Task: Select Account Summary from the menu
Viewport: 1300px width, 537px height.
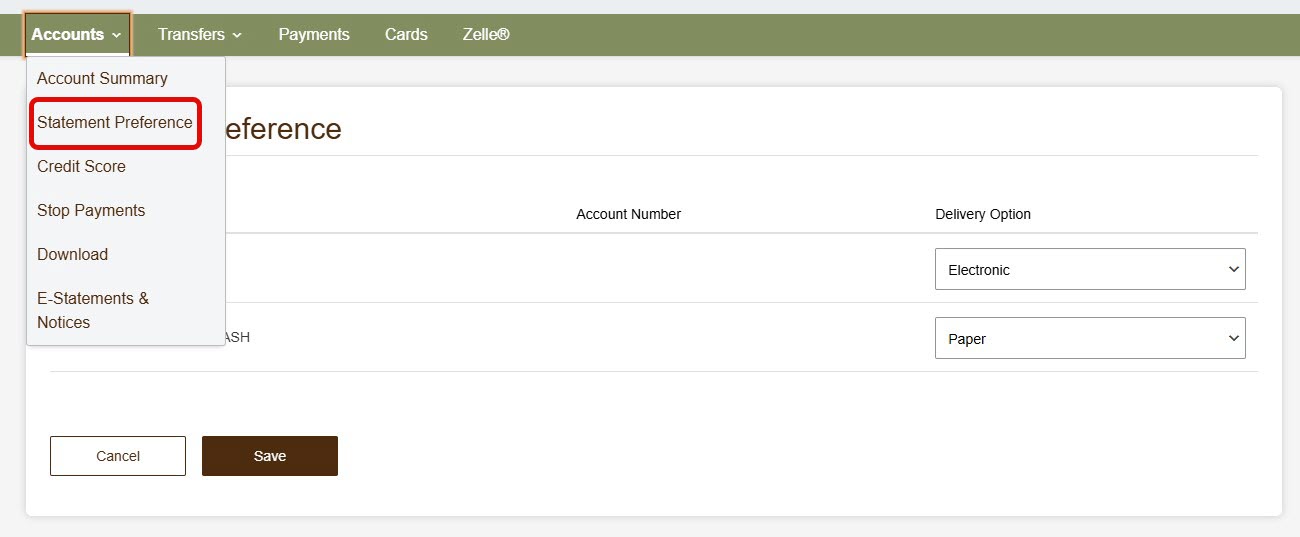Action: tap(102, 78)
